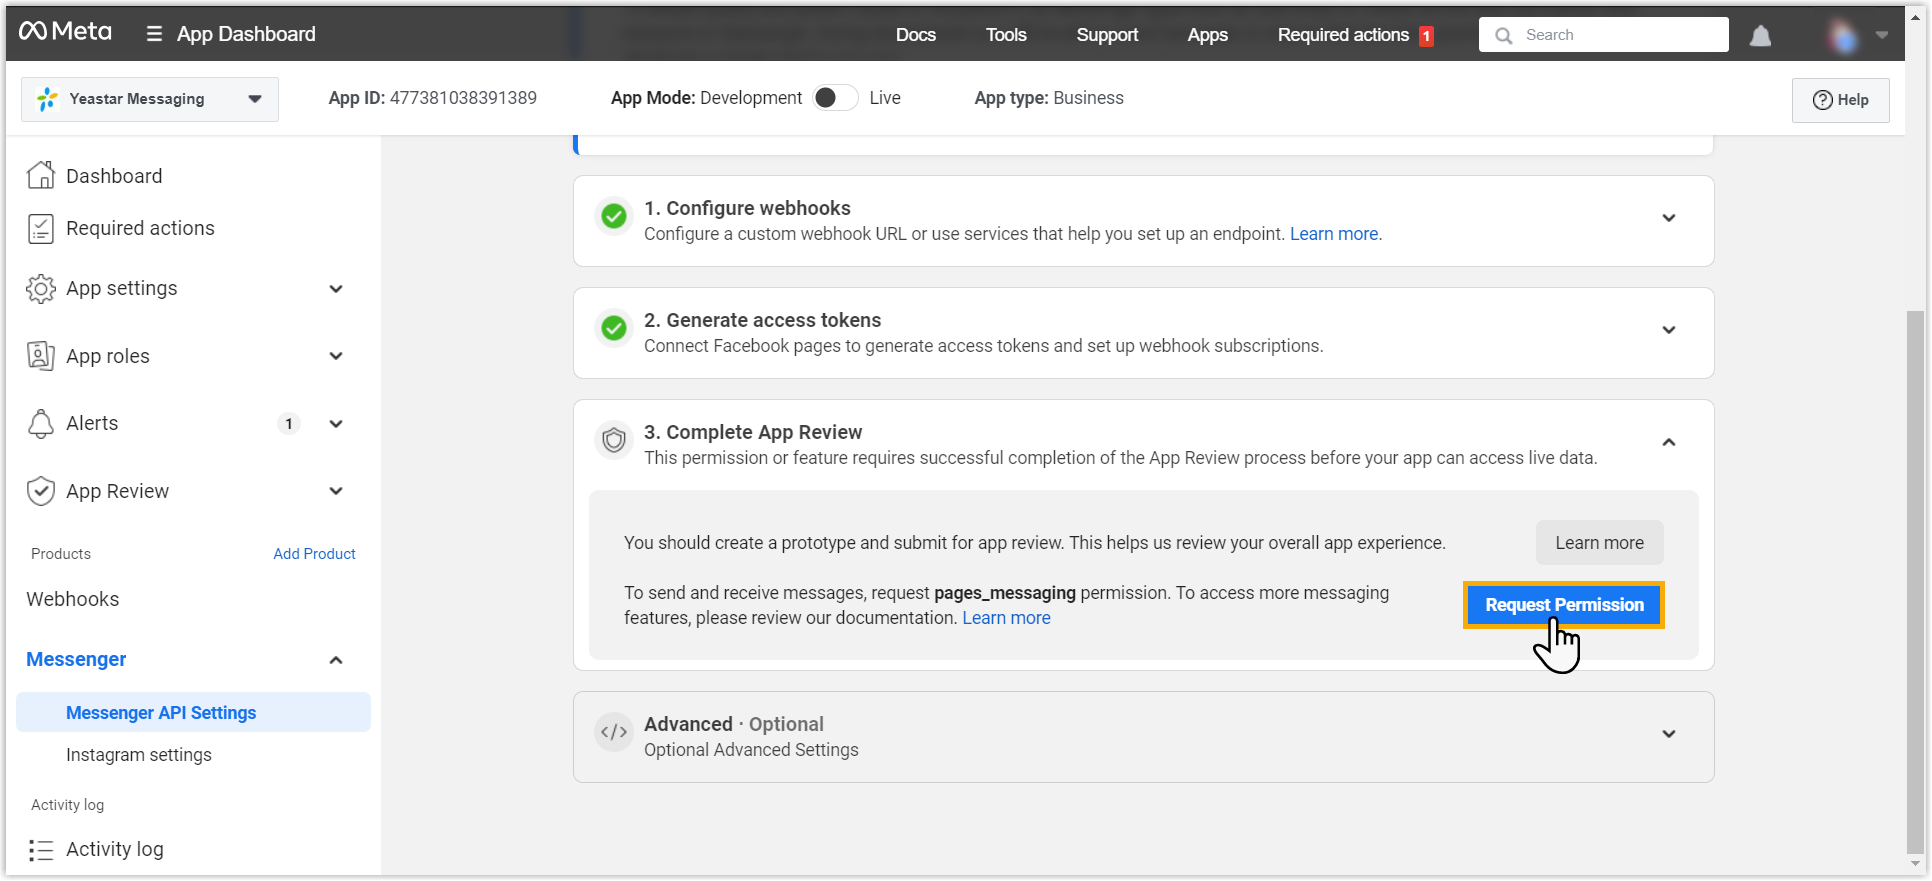
Task: Click the Yeastar Messaging app logo
Action: click(47, 99)
